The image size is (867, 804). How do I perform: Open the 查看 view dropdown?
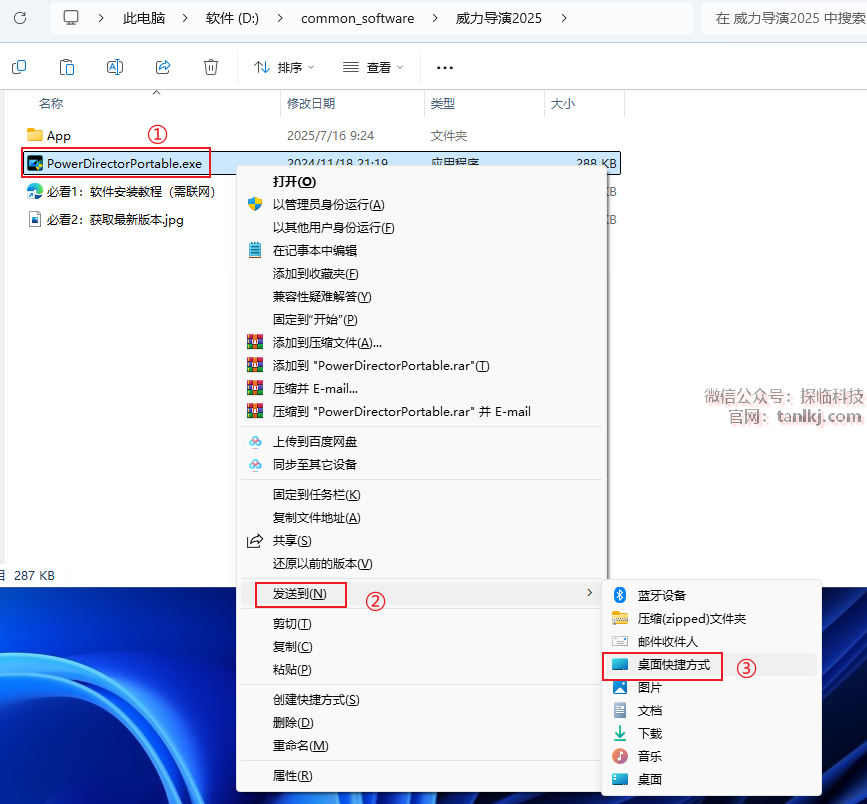click(x=373, y=67)
